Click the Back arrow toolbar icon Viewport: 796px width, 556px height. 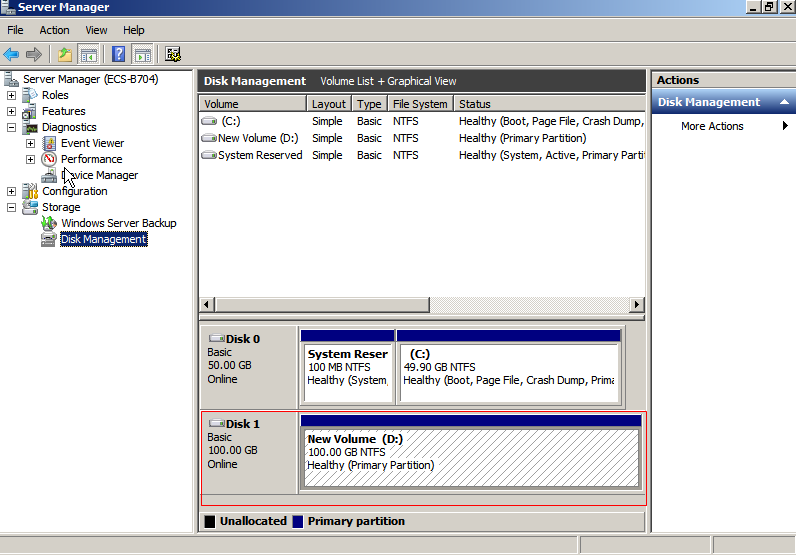coord(11,54)
